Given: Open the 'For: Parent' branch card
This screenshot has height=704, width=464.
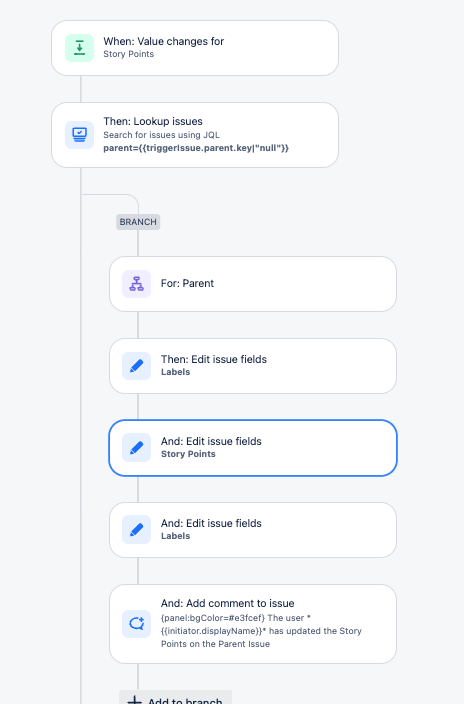Looking at the screenshot, I should tap(253, 284).
